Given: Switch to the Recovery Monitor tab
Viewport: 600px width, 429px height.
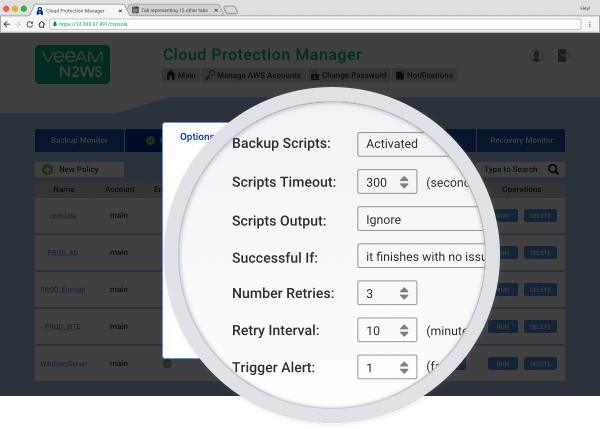Looking at the screenshot, I should click(x=521, y=140).
